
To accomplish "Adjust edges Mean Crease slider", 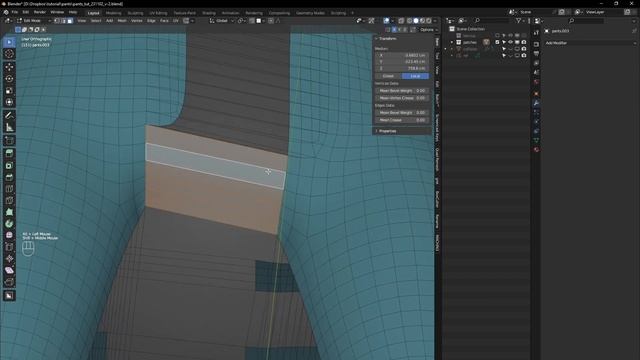I will tap(402, 120).
